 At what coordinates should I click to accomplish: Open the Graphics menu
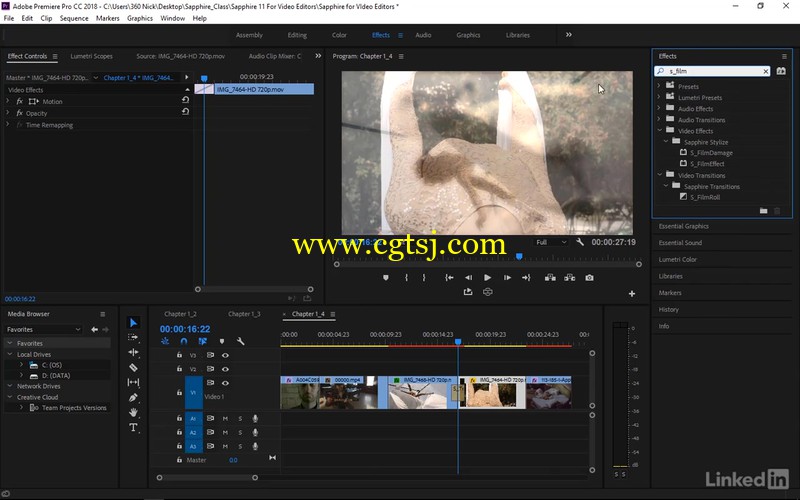140,18
